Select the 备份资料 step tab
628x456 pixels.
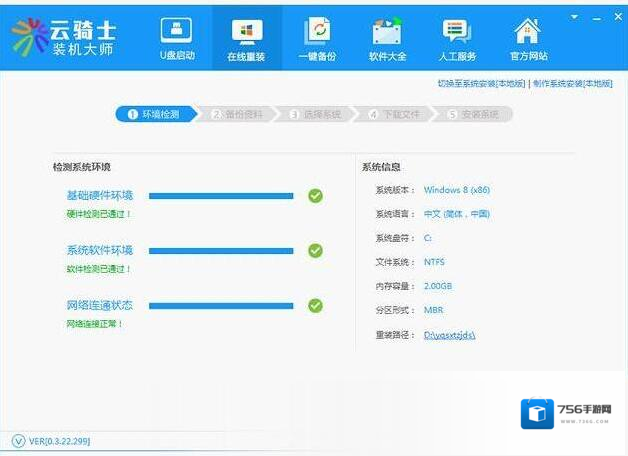[x=237, y=115]
